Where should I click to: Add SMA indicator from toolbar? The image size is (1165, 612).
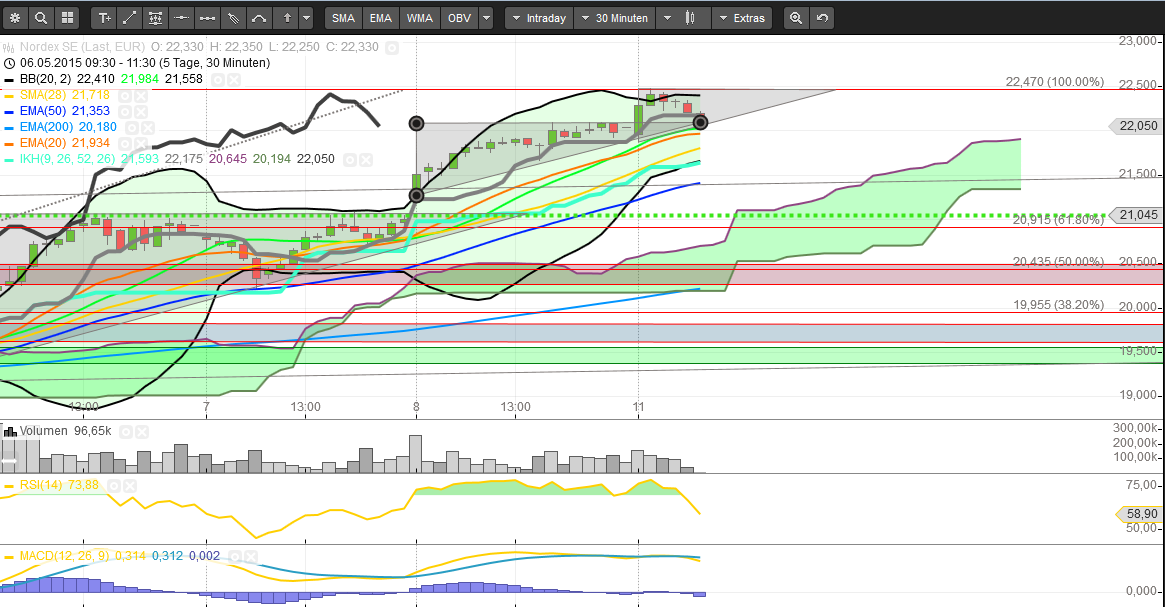pyautogui.click(x=343, y=18)
